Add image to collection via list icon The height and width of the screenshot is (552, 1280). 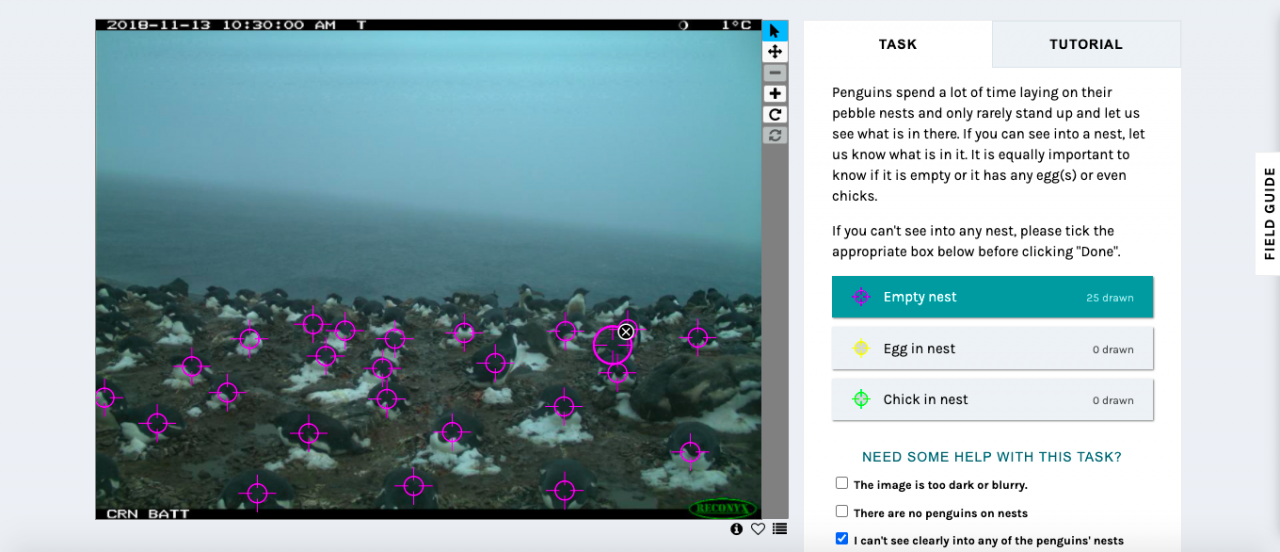[780, 529]
